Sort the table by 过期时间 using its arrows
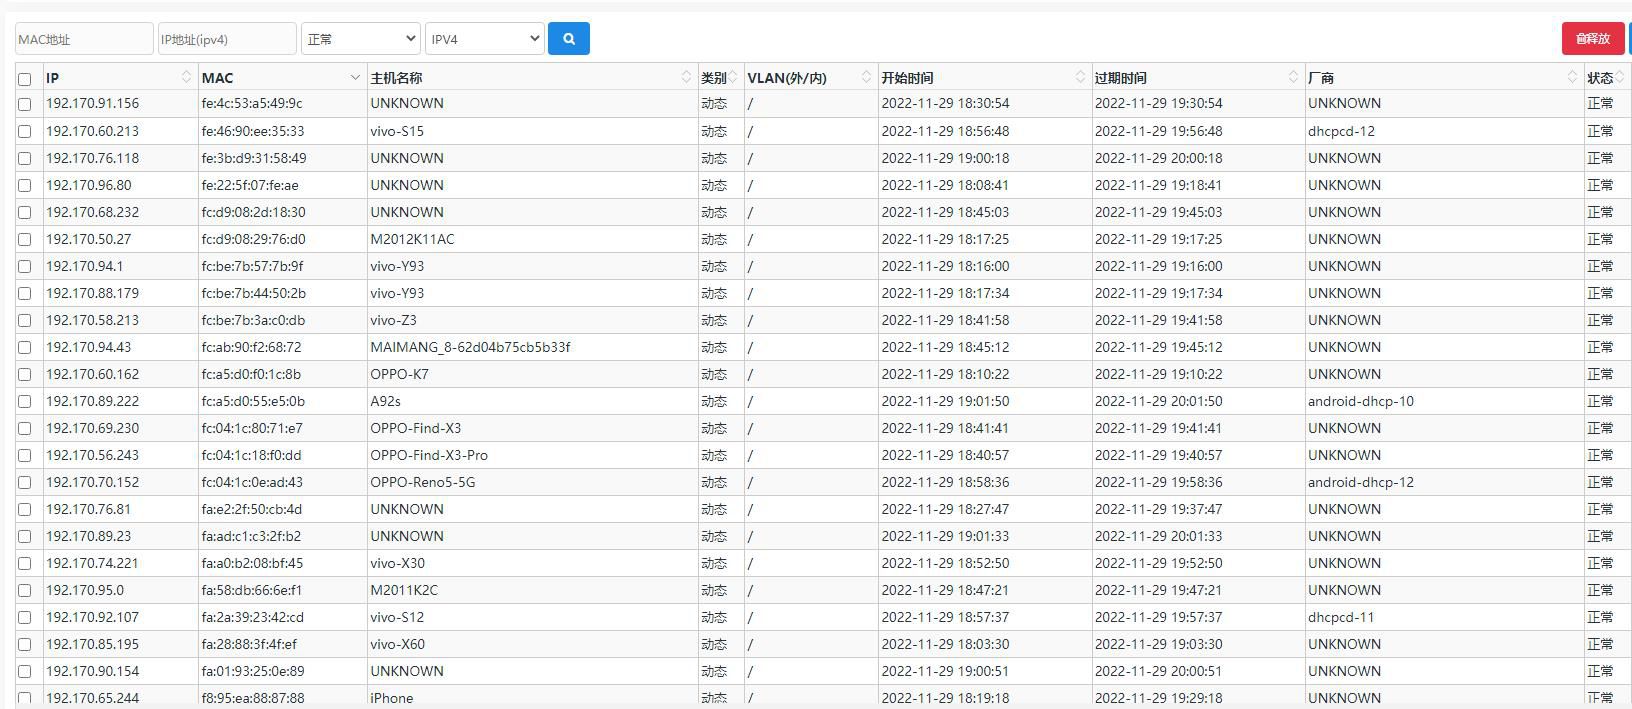This screenshot has height=709, width=1632. 1293,77
